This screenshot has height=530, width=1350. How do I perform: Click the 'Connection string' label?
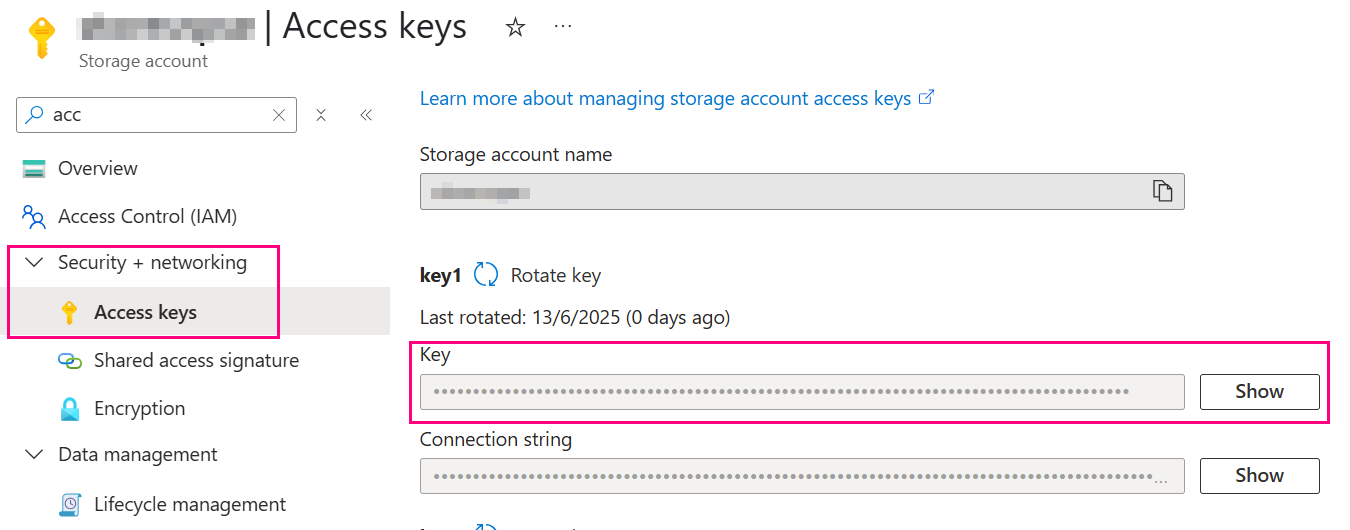[x=496, y=439]
